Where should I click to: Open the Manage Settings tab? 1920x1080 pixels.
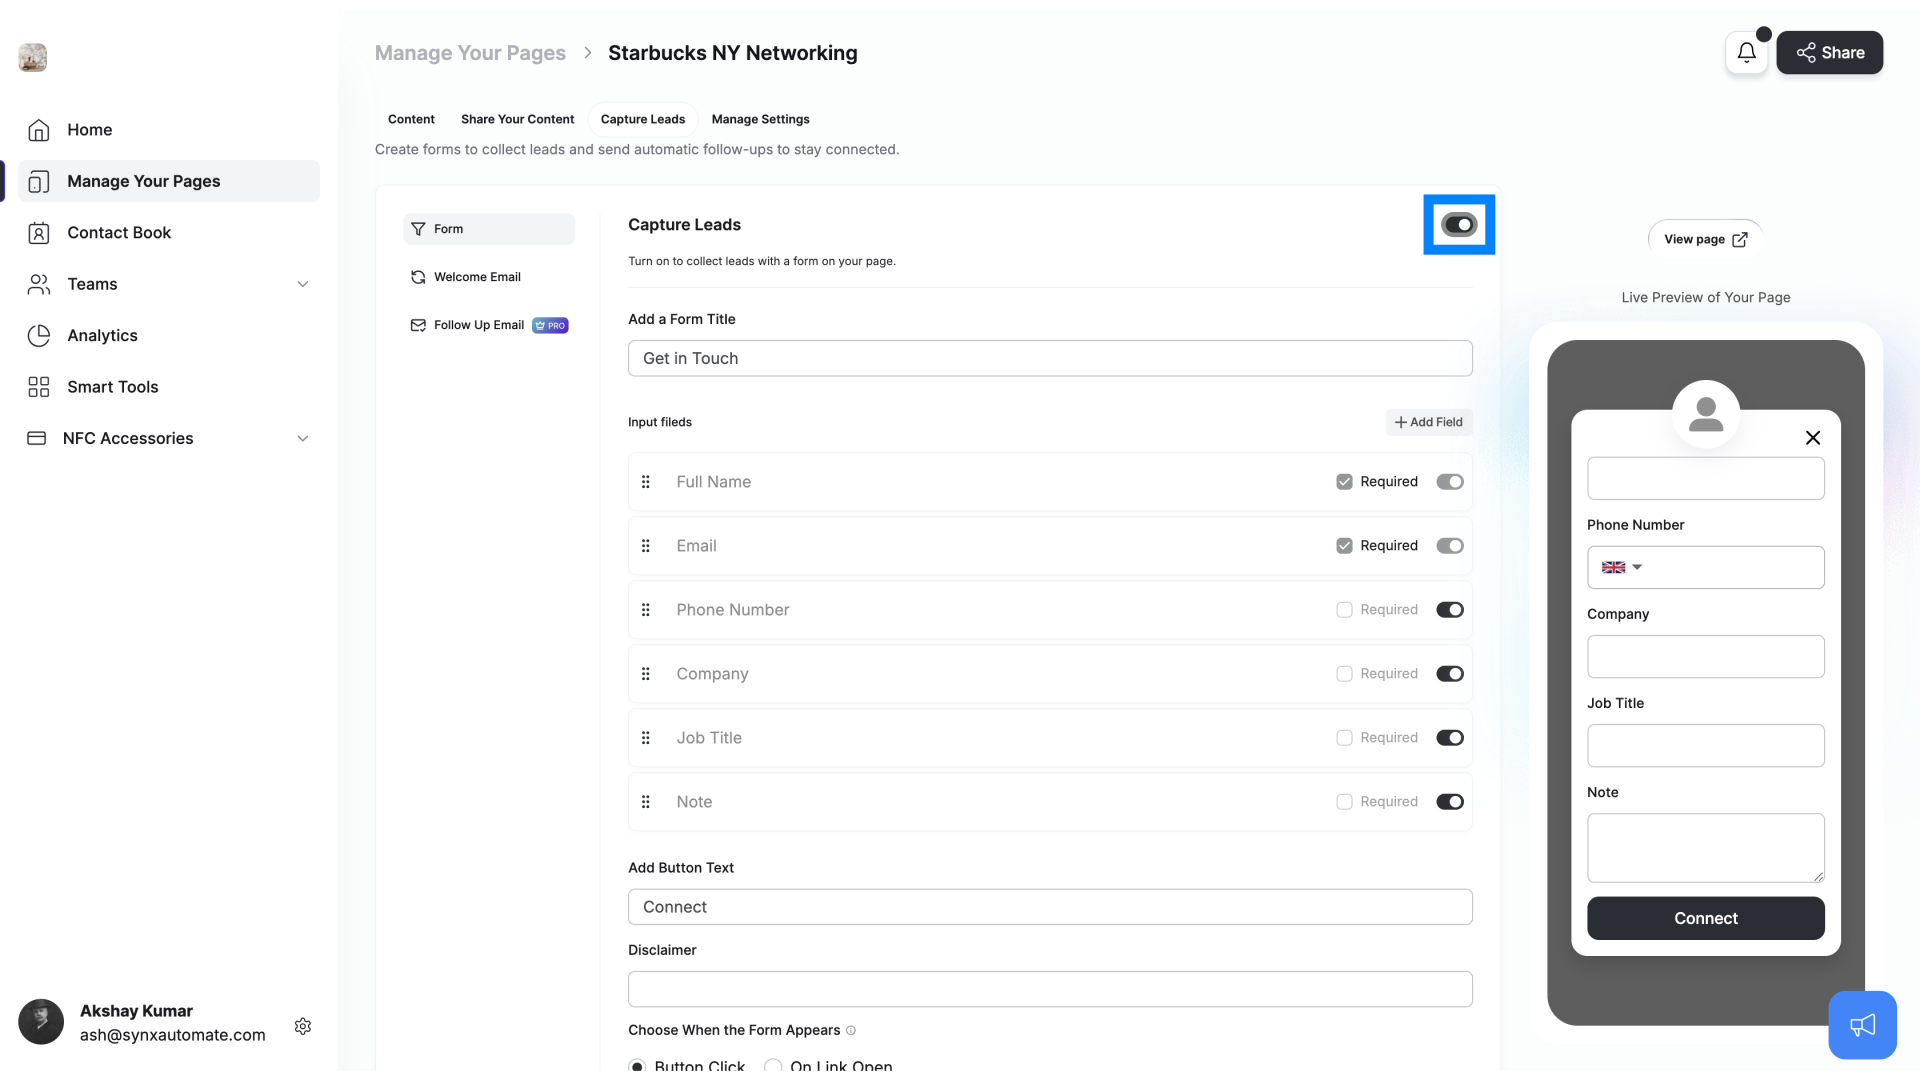click(760, 119)
